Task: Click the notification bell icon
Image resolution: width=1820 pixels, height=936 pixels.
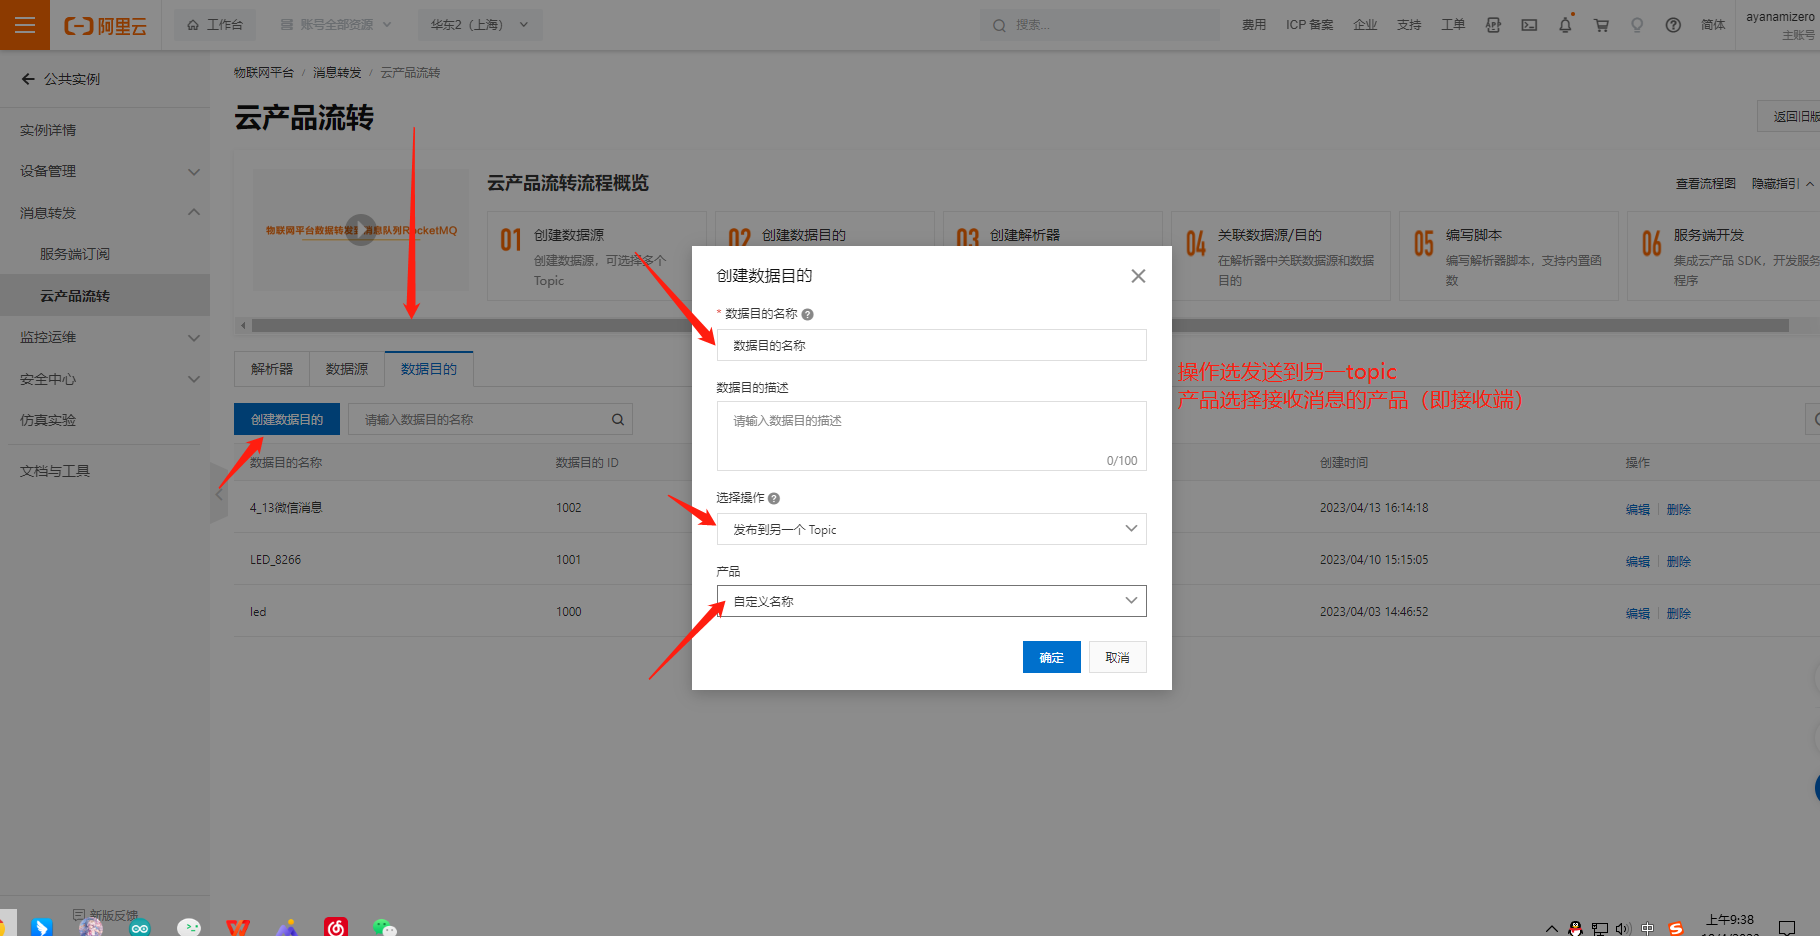Action: pos(1565,25)
